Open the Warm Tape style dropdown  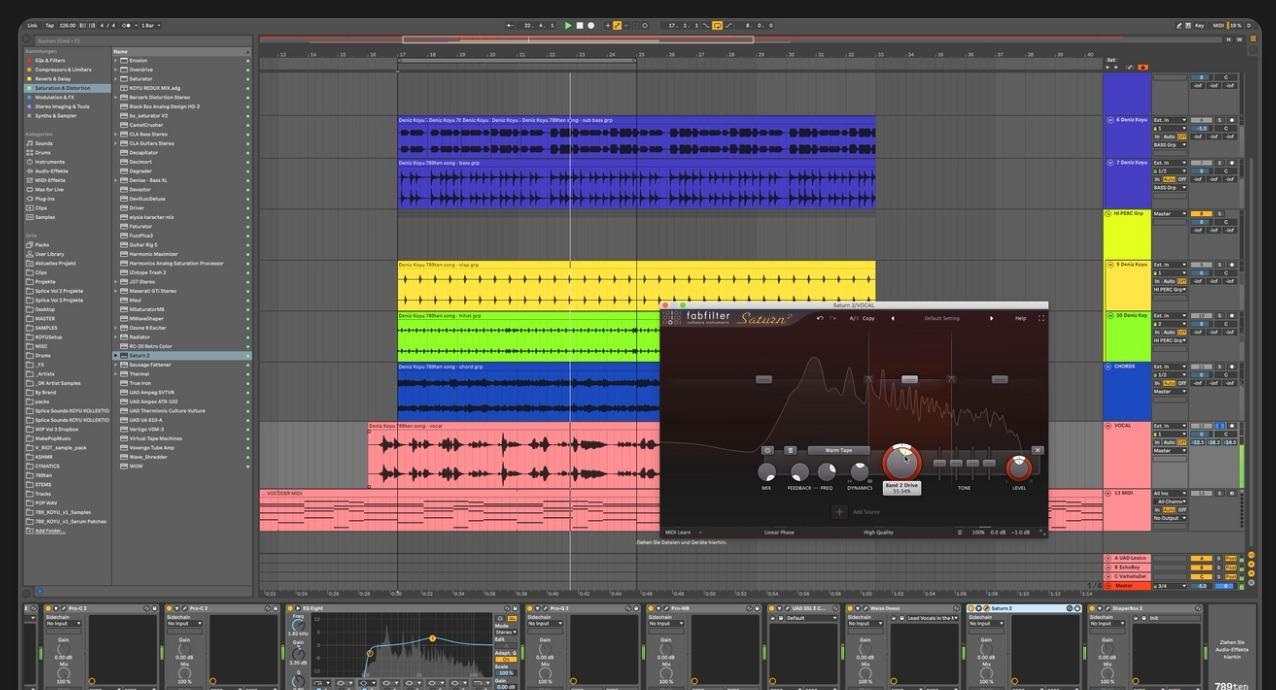[838, 450]
